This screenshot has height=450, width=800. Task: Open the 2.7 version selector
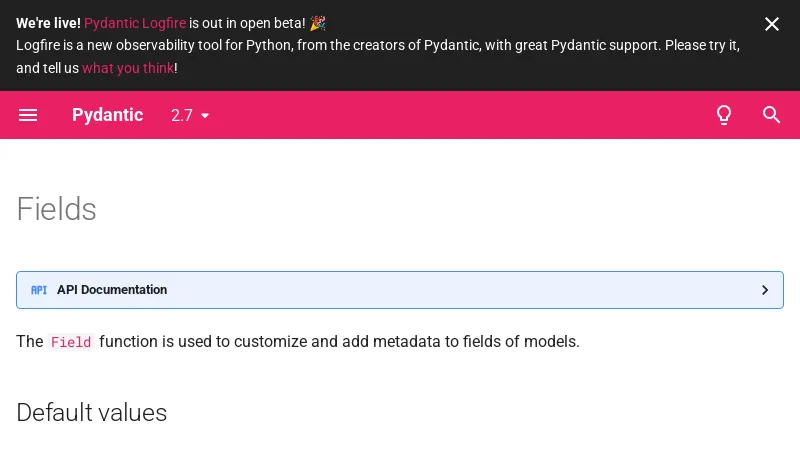(182, 115)
